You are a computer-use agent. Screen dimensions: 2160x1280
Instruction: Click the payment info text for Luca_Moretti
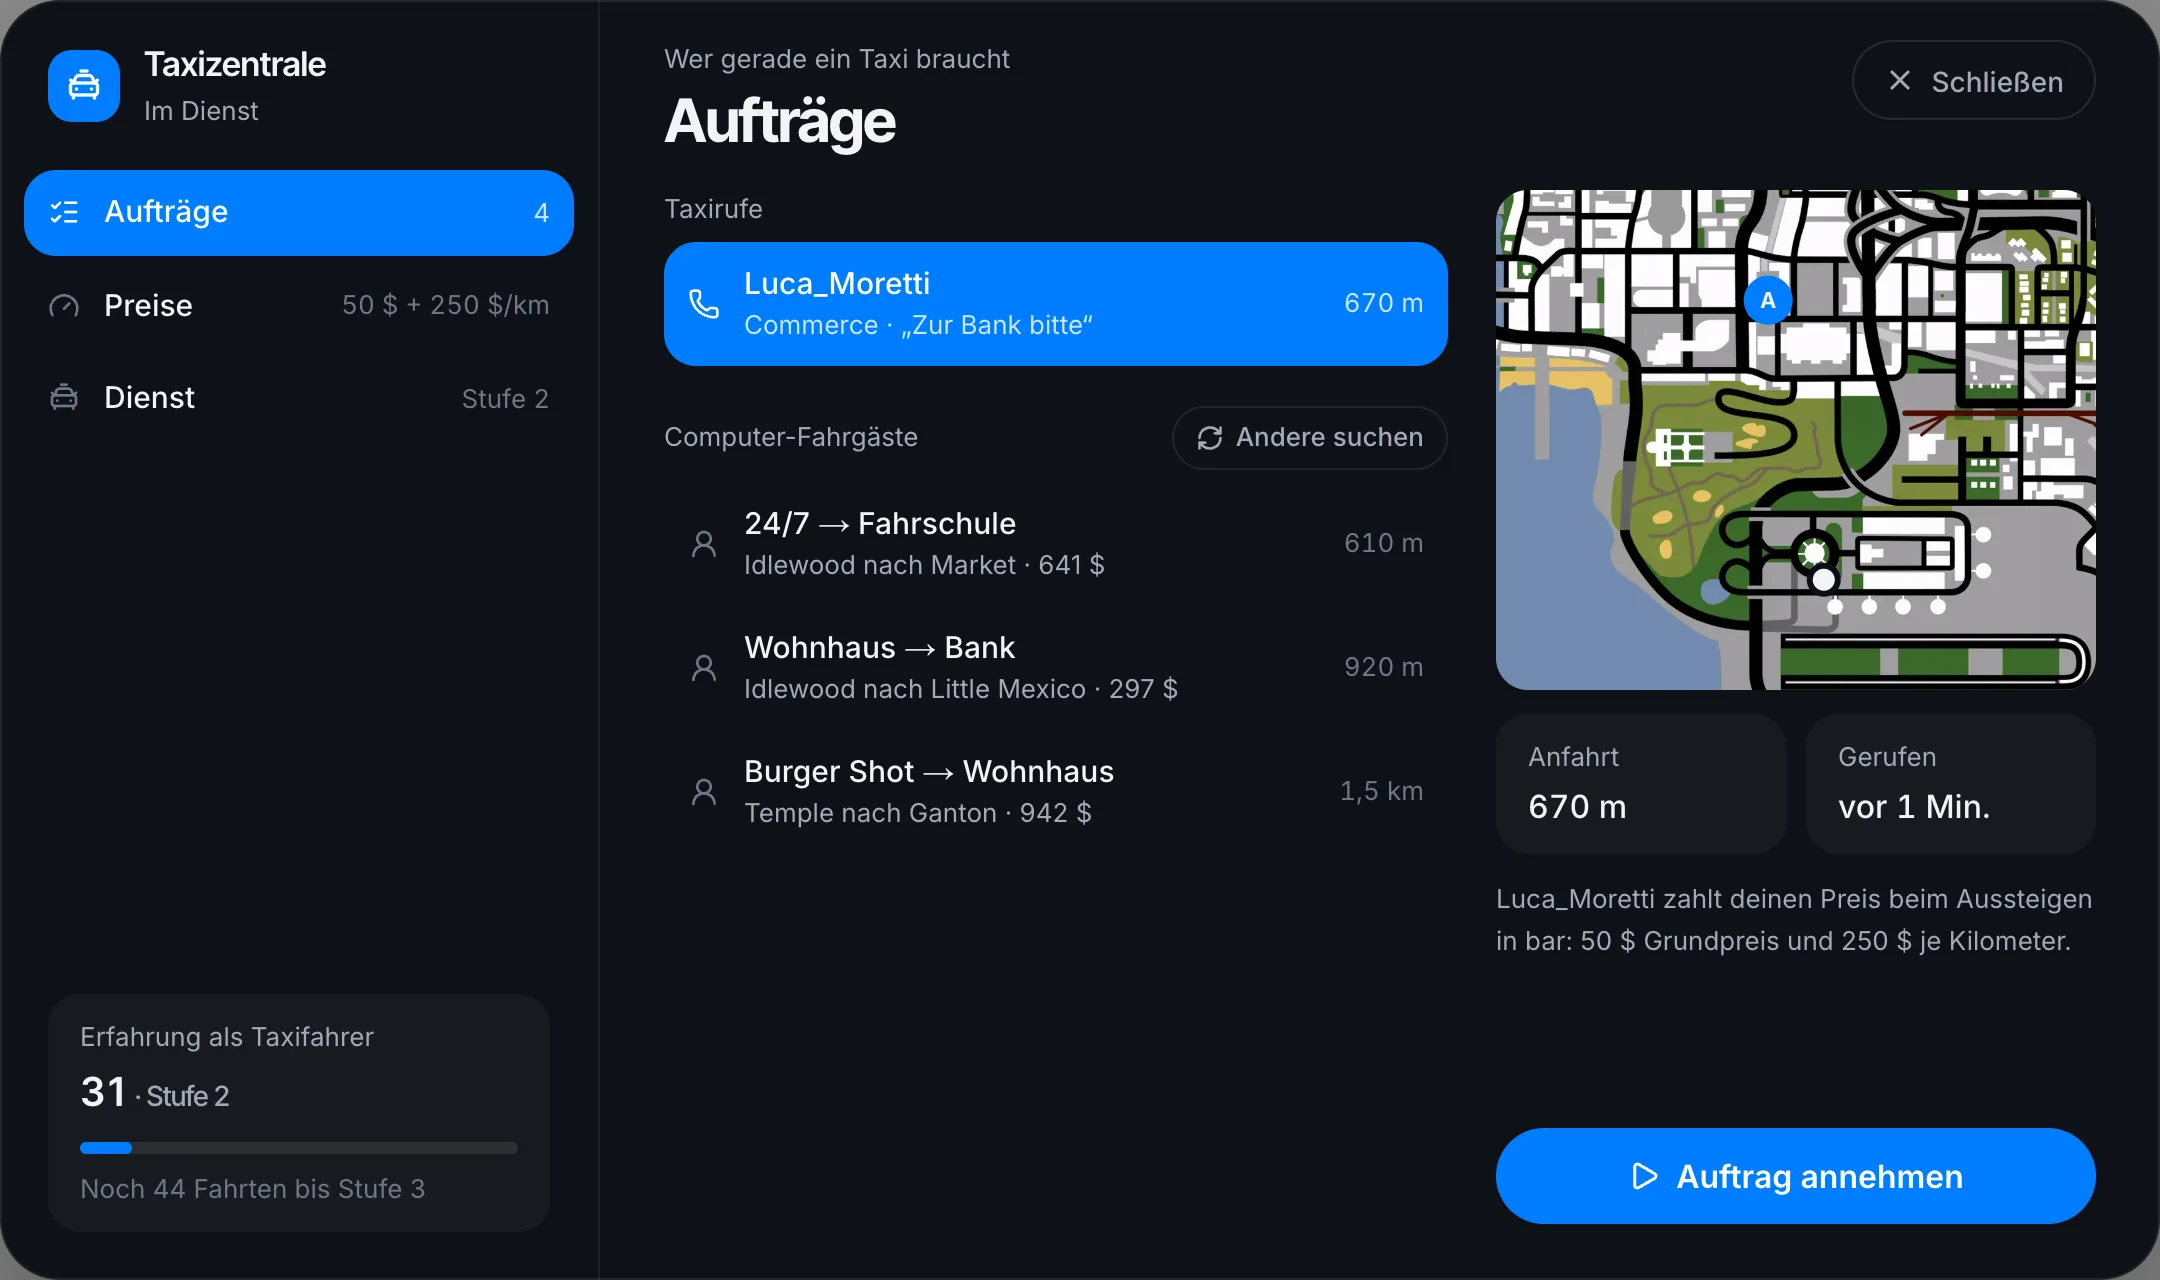[1794, 920]
